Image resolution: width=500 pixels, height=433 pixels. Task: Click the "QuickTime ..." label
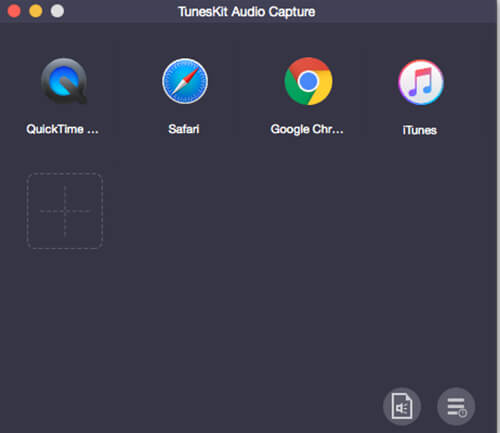coord(62,129)
